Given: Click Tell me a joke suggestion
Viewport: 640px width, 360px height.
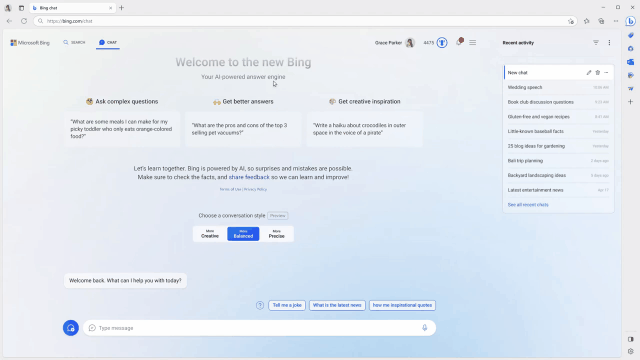Looking at the screenshot, I should pos(287,305).
